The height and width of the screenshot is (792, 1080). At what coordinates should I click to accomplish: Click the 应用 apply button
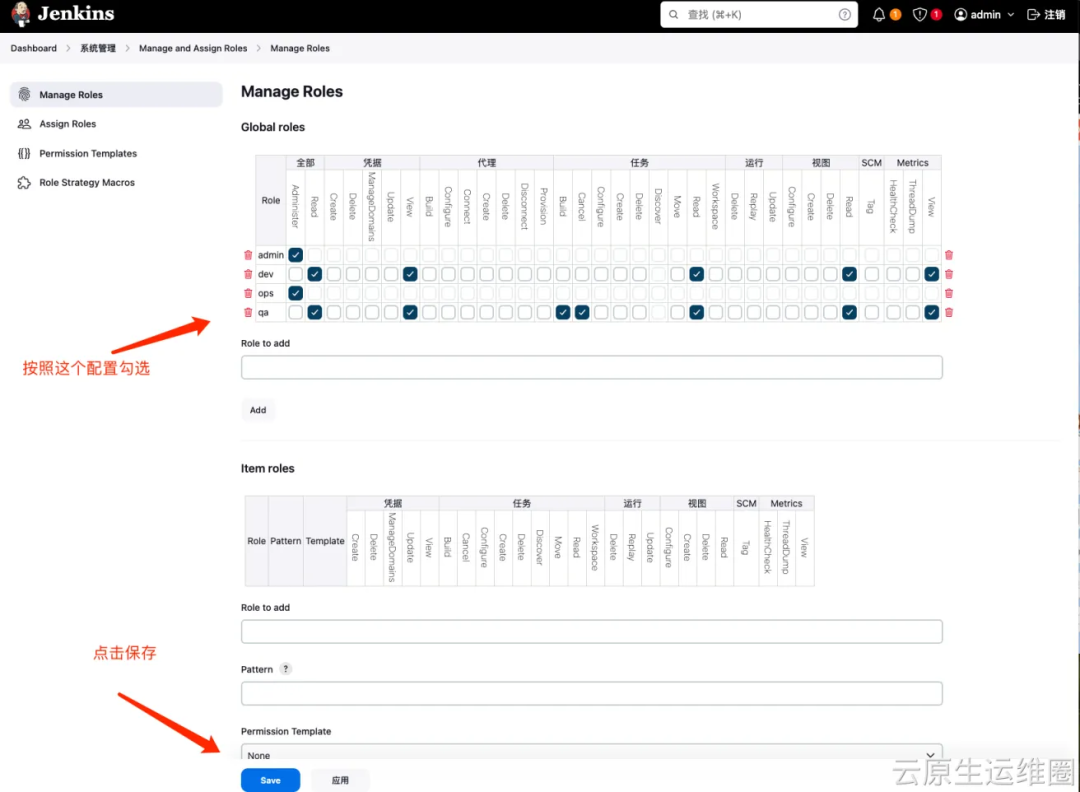(x=340, y=780)
